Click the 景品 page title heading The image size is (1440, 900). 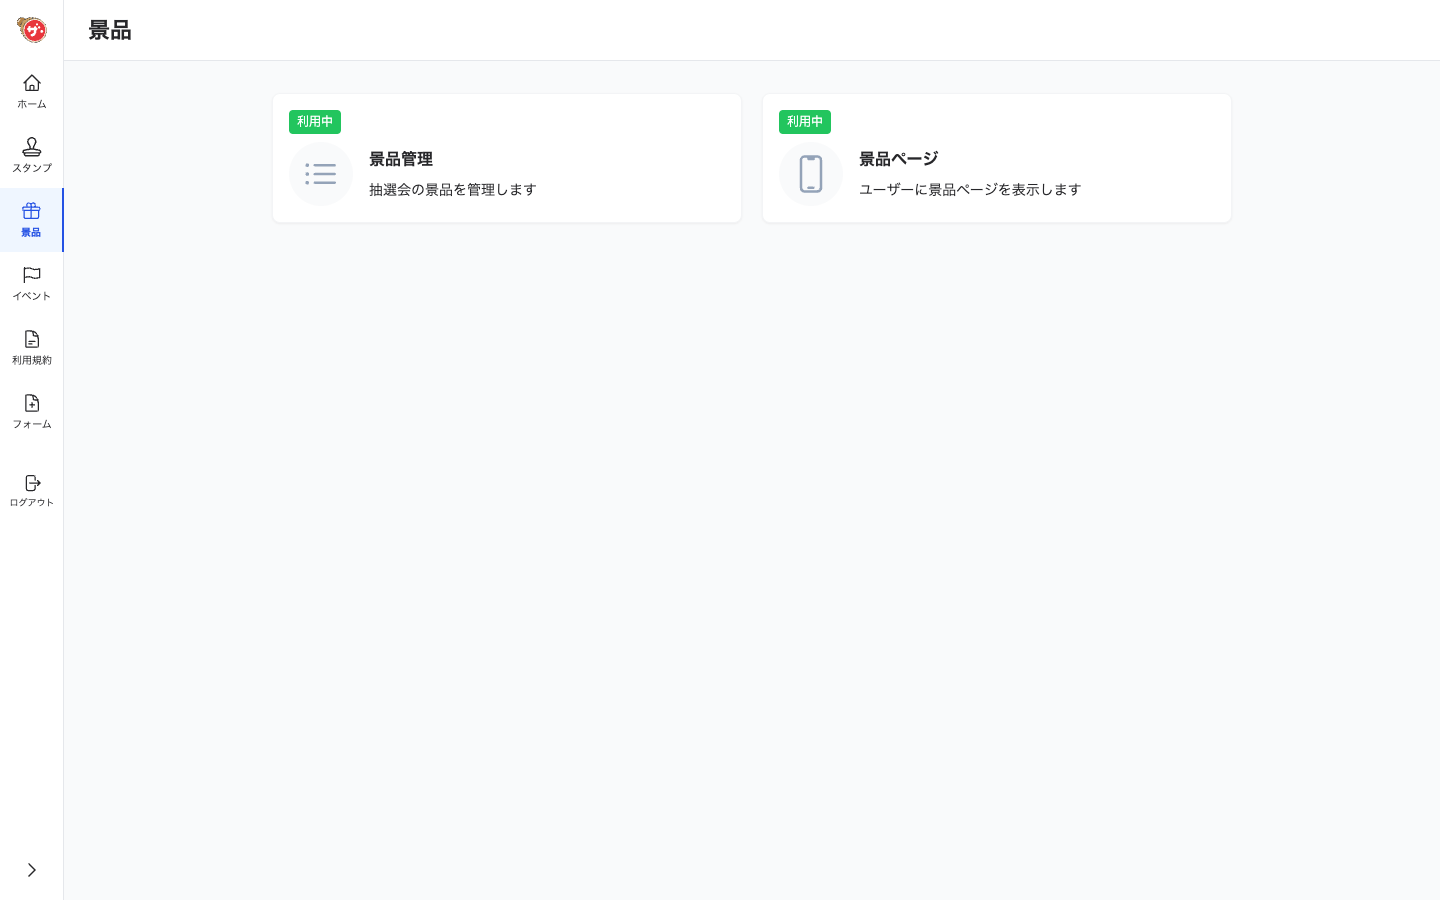click(x=108, y=31)
